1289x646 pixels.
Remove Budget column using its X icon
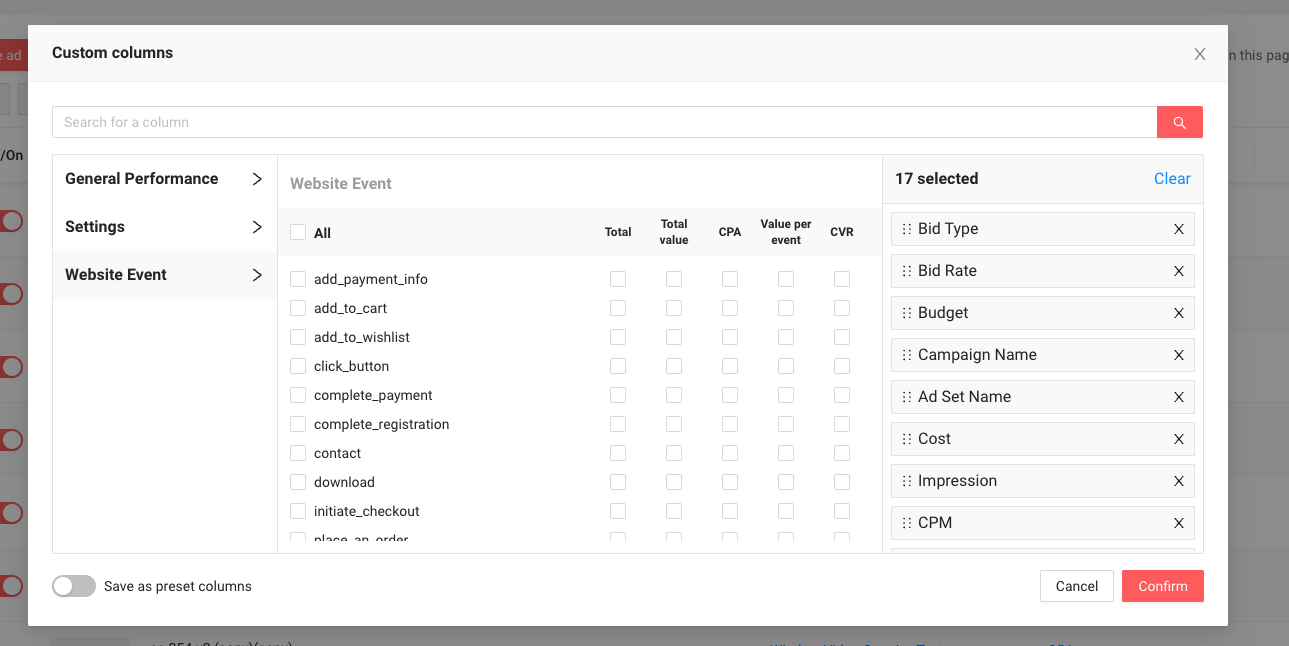coord(1178,313)
